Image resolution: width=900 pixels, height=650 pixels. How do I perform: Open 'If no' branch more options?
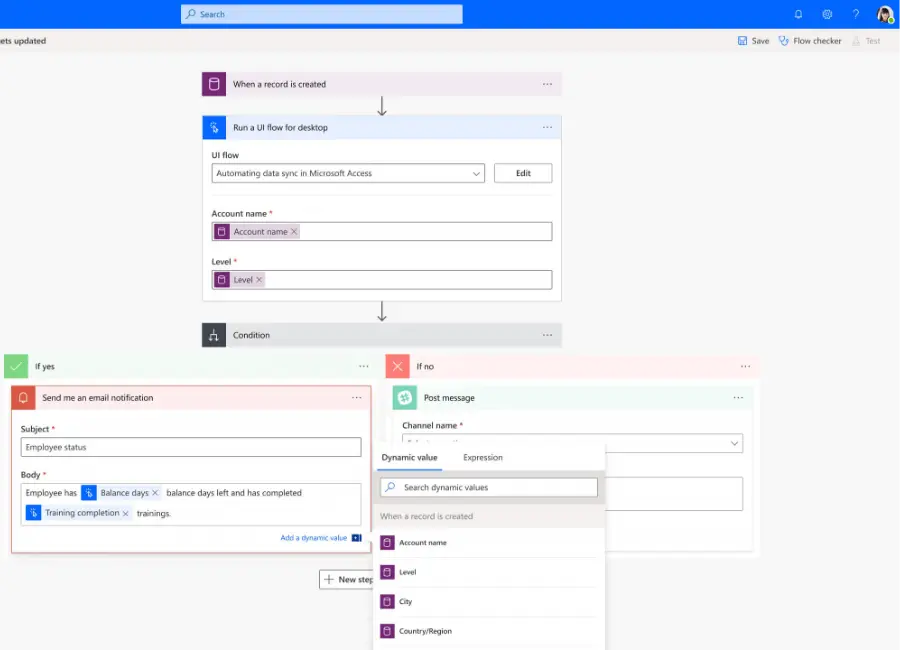pyautogui.click(x=746, y=366)
